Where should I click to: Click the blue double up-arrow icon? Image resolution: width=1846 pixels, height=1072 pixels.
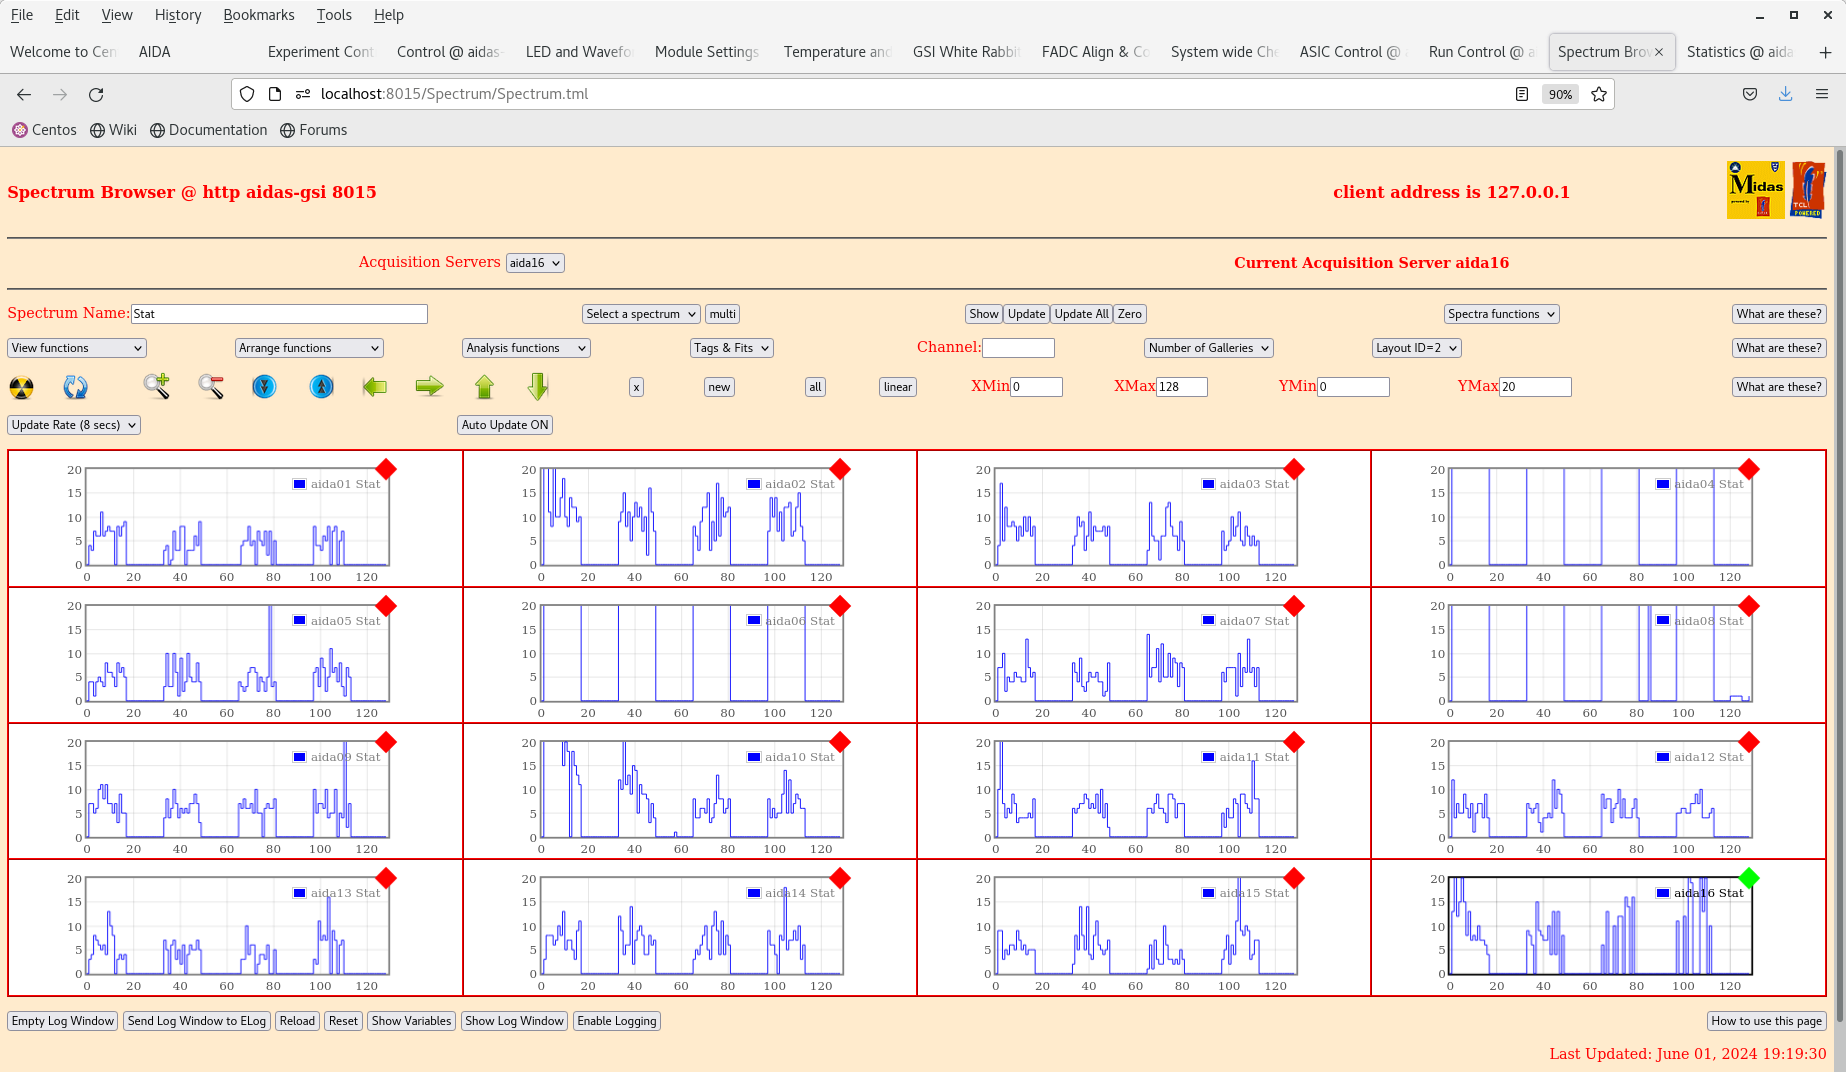tap(321, 386)
